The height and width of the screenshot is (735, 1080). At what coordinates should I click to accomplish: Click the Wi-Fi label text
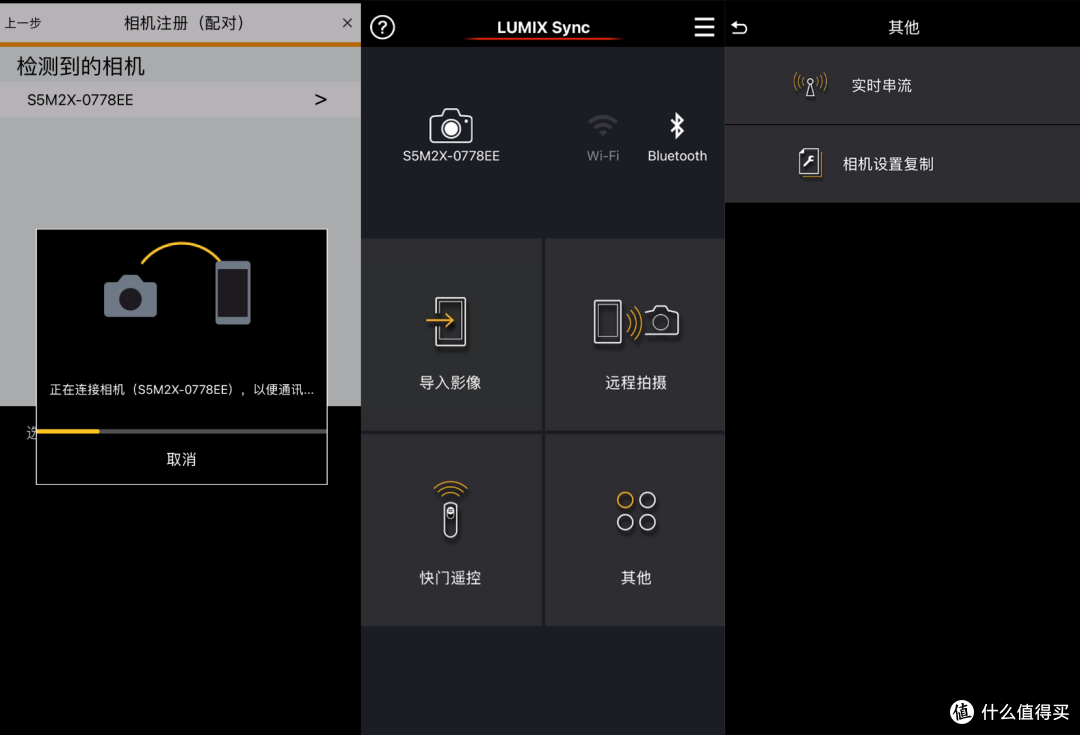[603, 156]
